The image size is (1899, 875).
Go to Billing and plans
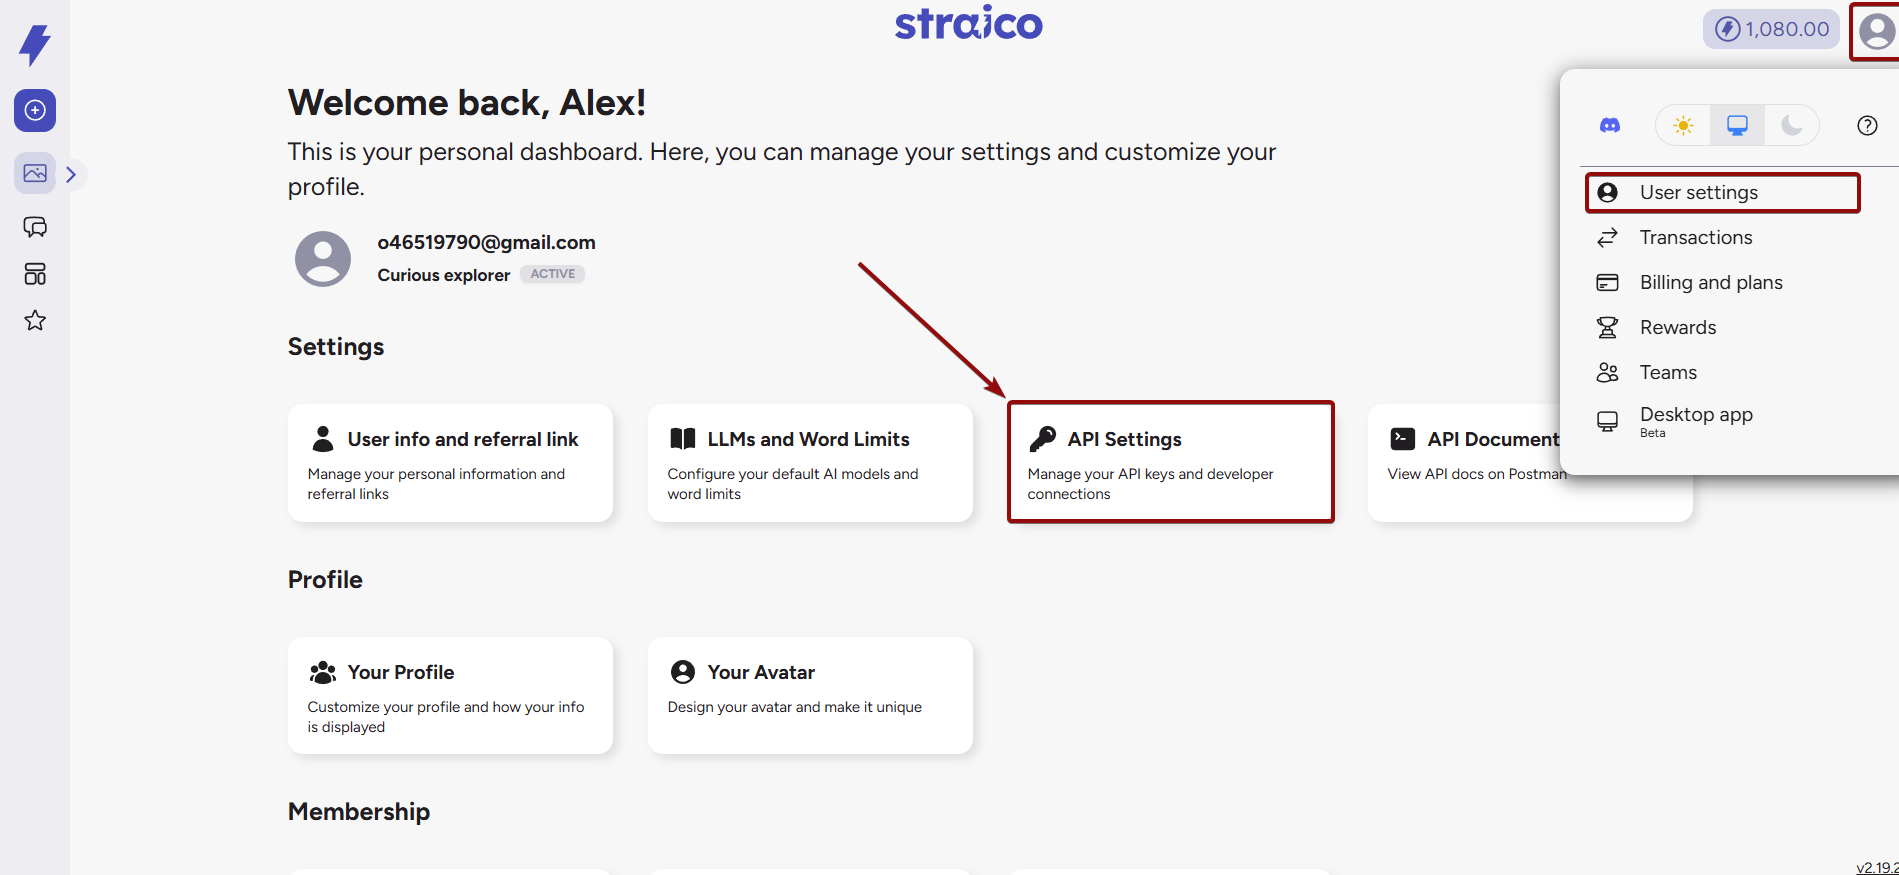1710,283
